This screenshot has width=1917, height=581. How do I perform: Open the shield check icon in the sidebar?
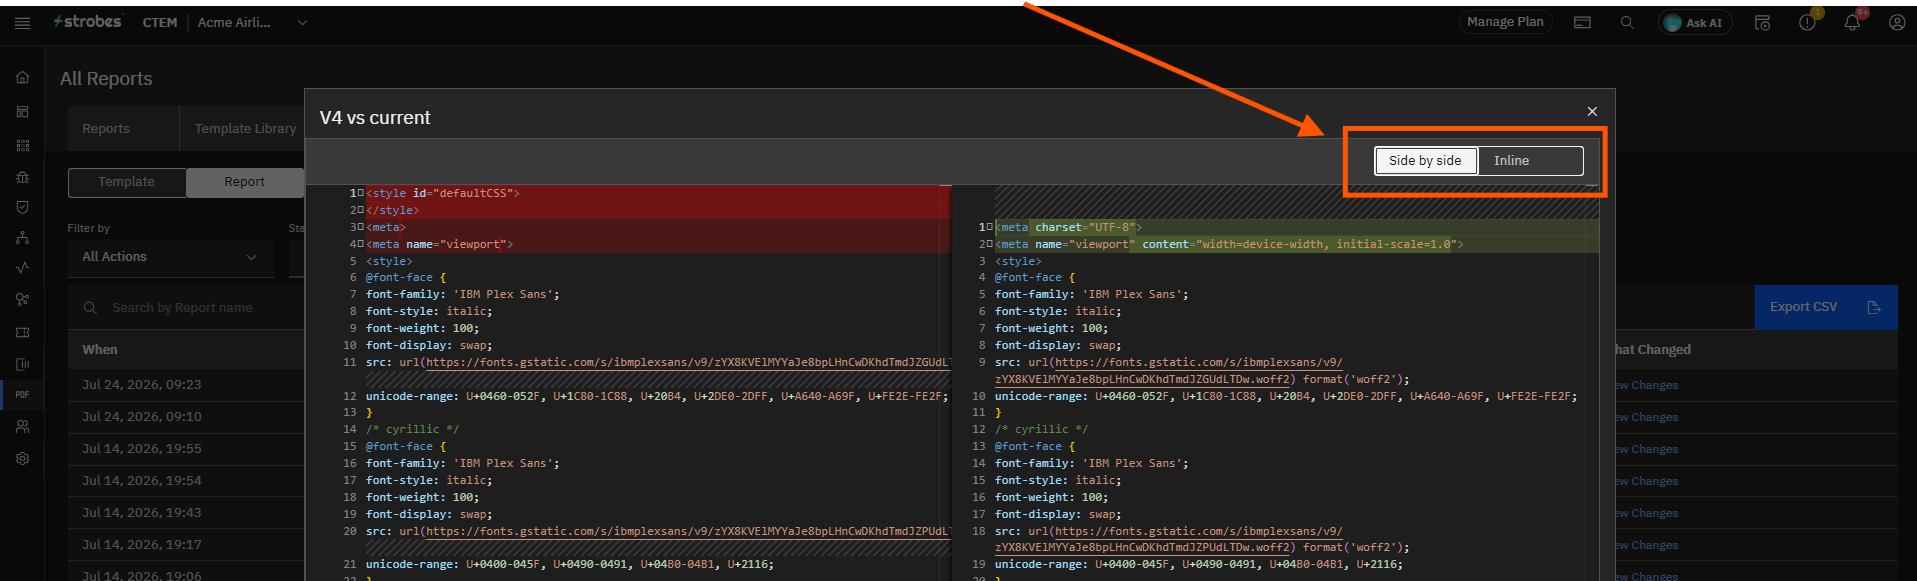(22, 207)
